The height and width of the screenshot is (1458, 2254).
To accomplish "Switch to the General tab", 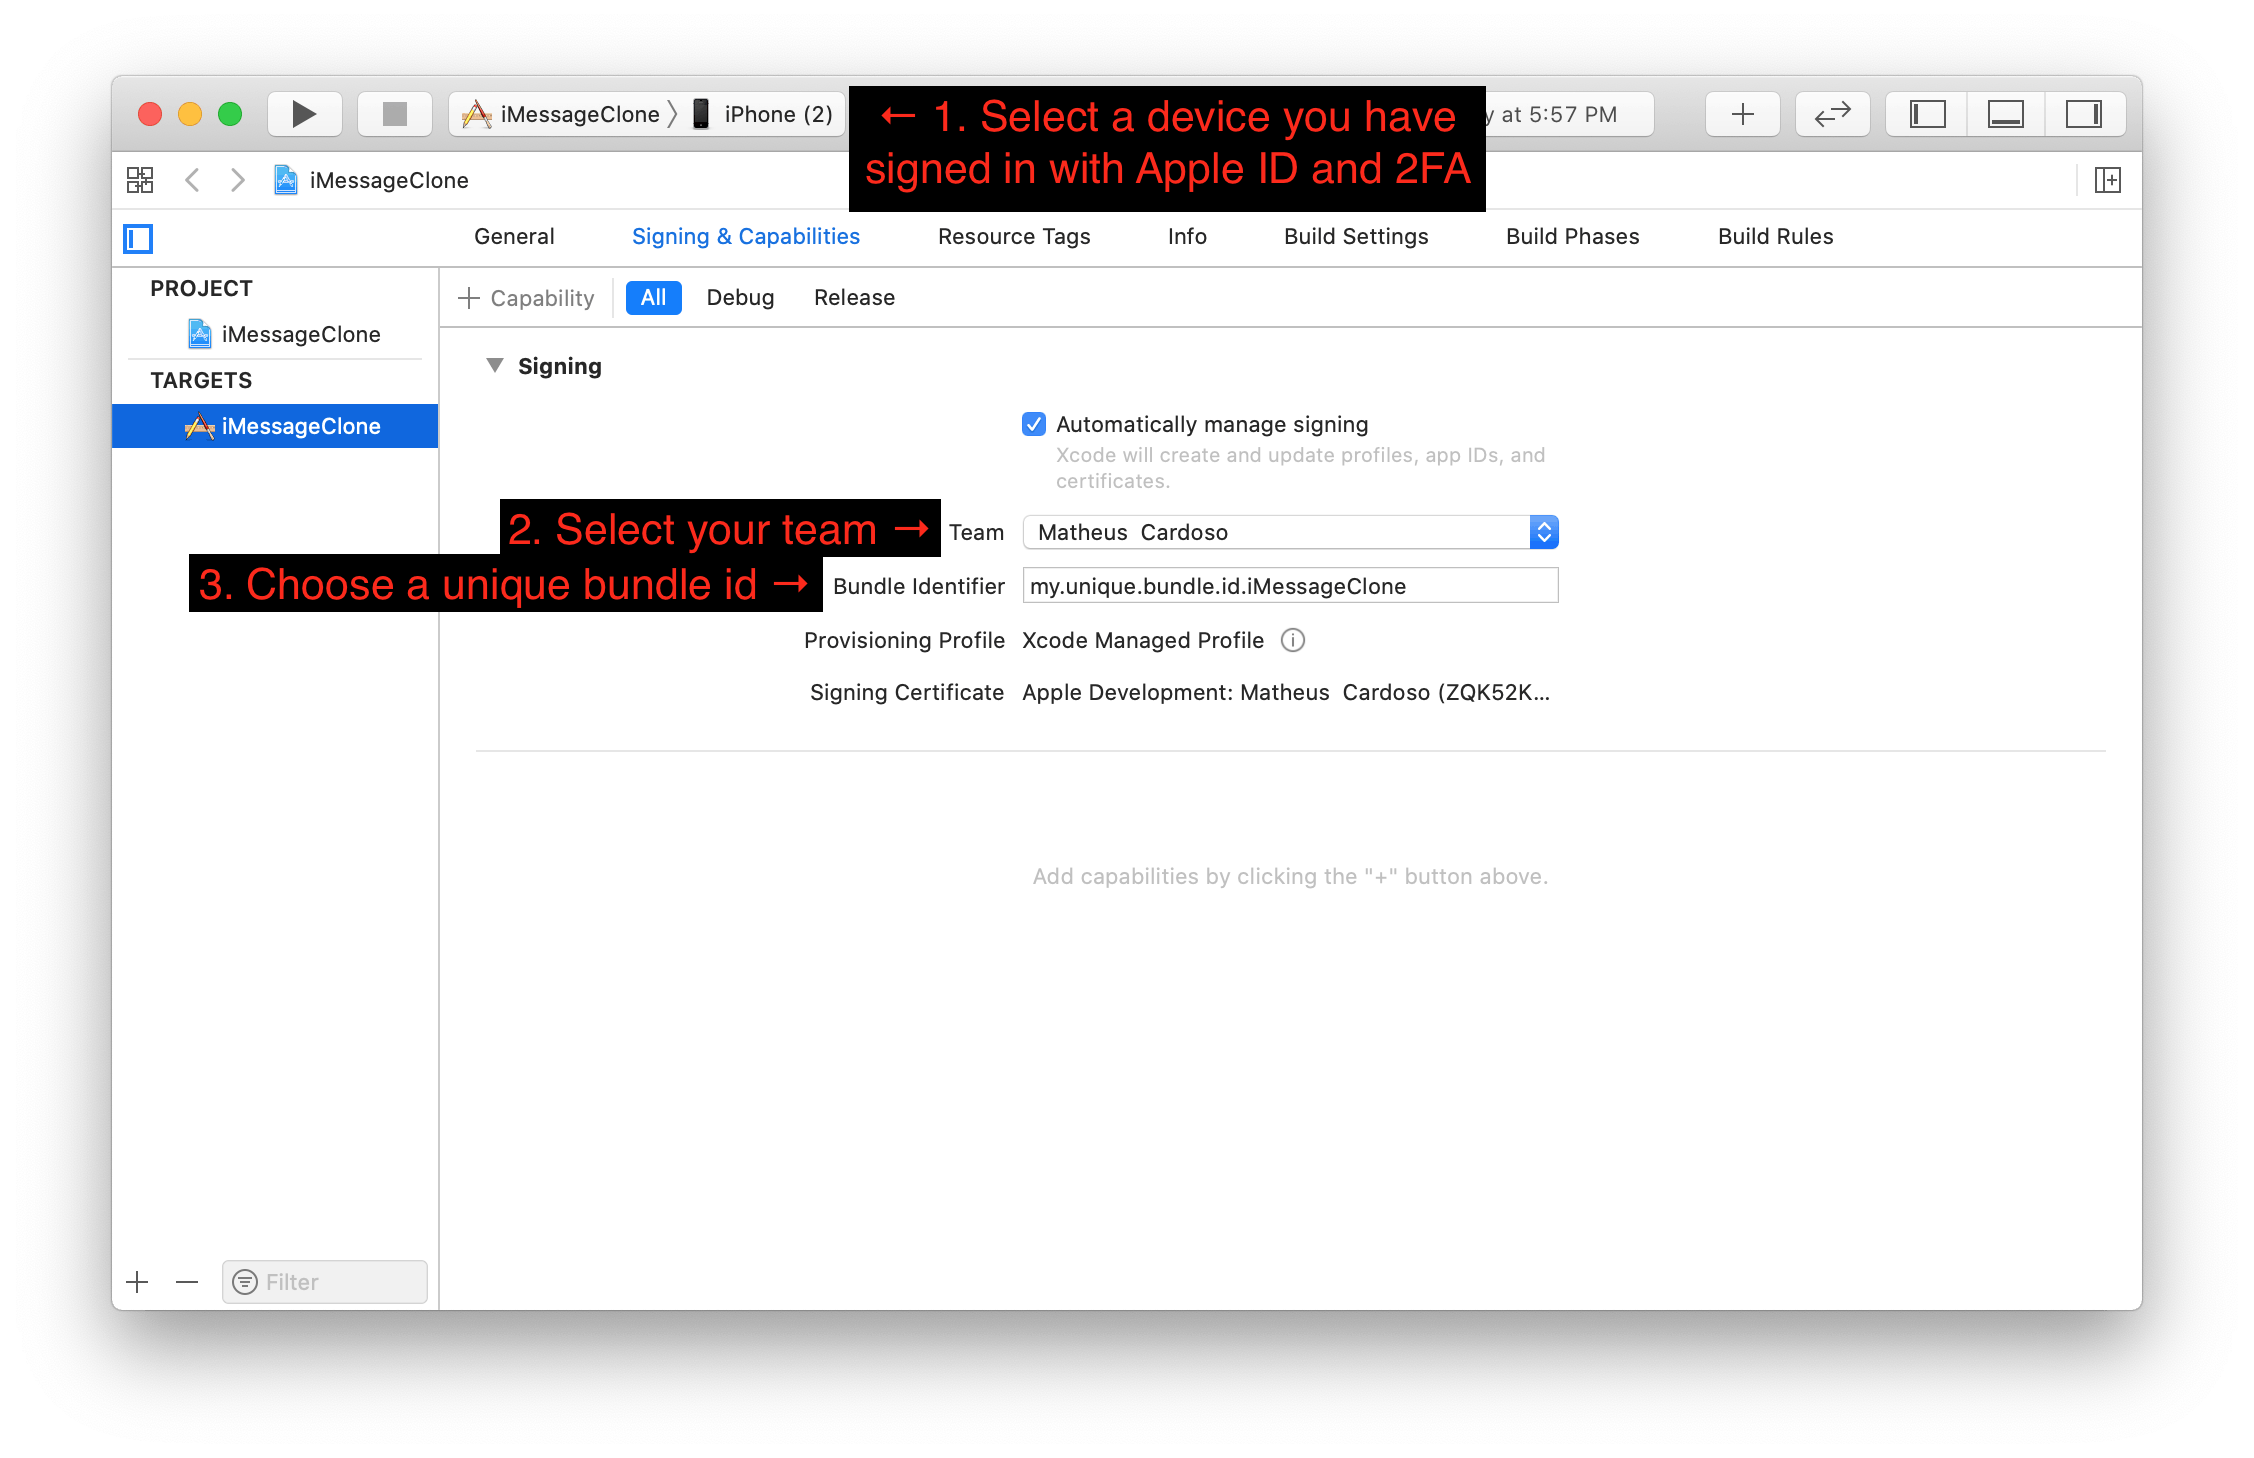I will 513,237.
